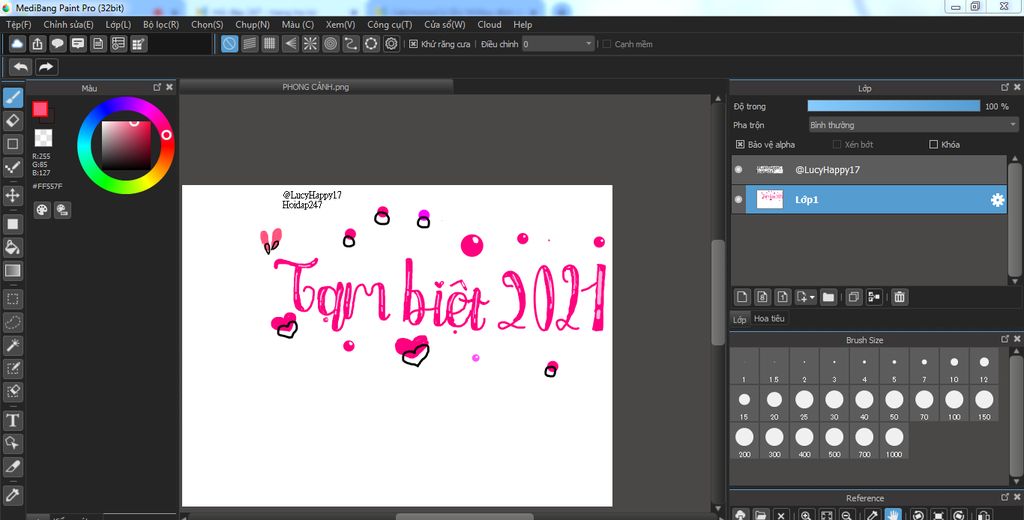This screenshot has height=520, width=1024.
Task: Enable the parallel lines snap guide
Action: click(250, 44)
